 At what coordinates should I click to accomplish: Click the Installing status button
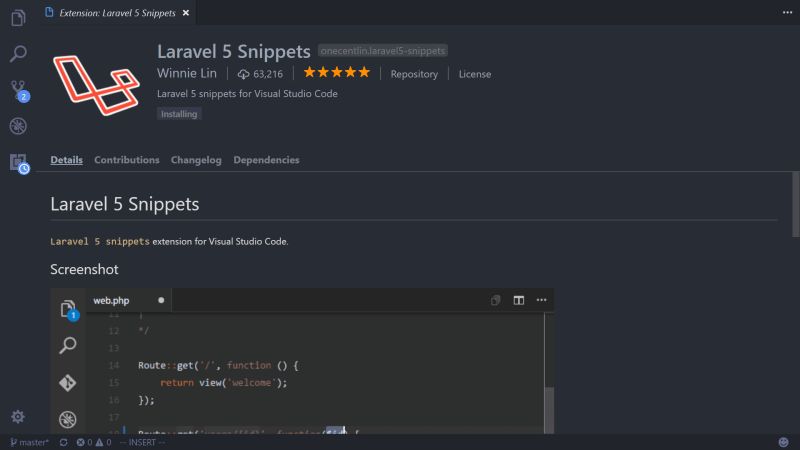point(179,114)
